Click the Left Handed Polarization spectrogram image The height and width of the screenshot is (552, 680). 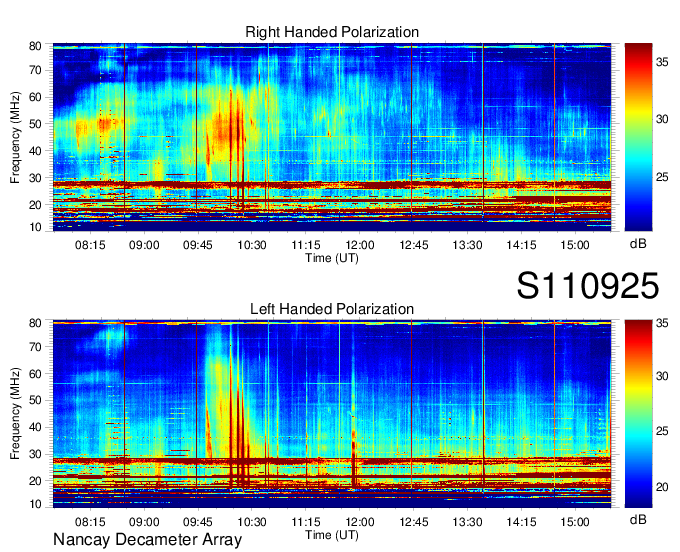click(332, 412)
